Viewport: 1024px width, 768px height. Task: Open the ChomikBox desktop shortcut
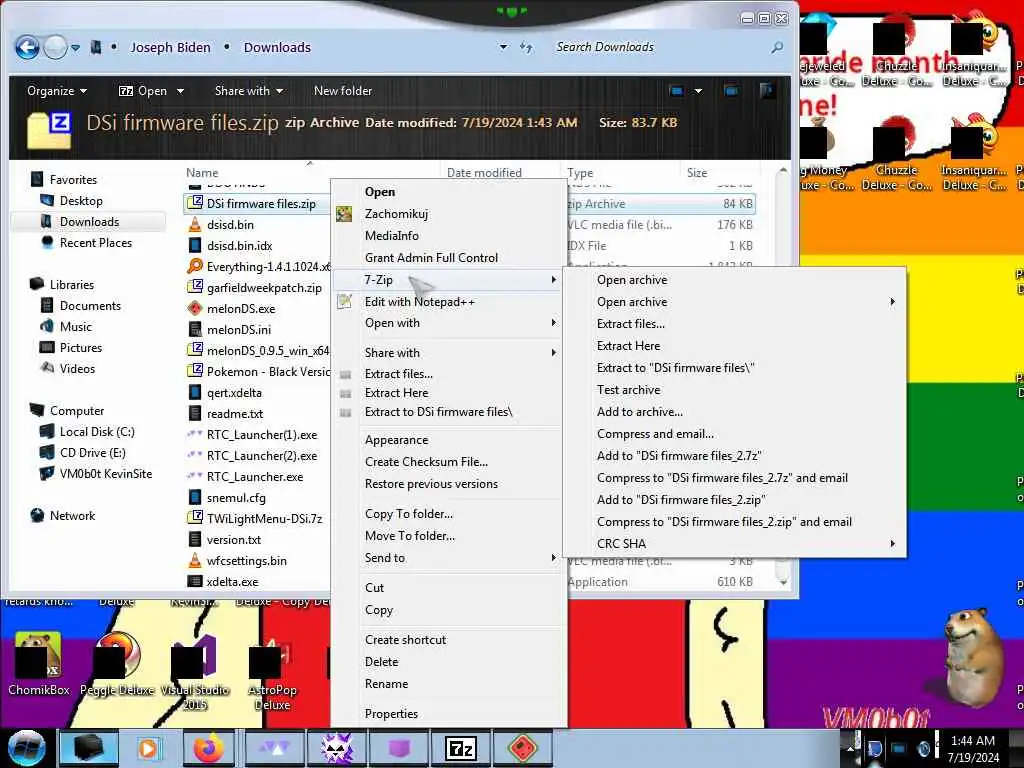coord(38,663)
